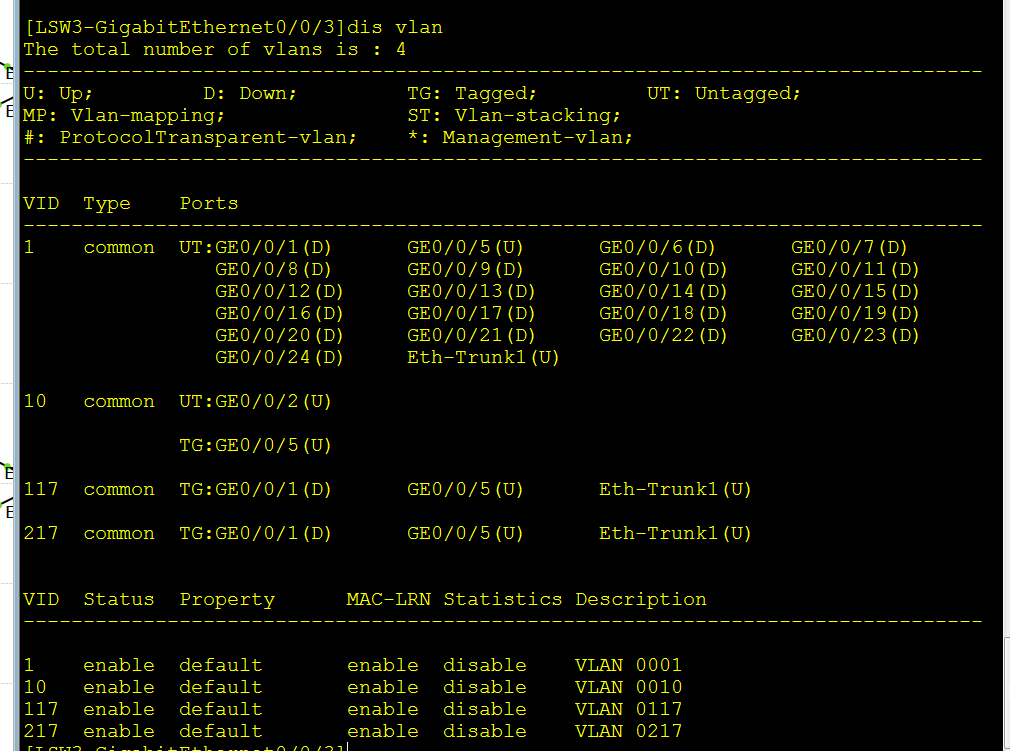Click the "#: ProtocolTransparent-vlan;" legend text
Screen dimensions: 1010x751
pyautogui.click(x=190, y=137)
